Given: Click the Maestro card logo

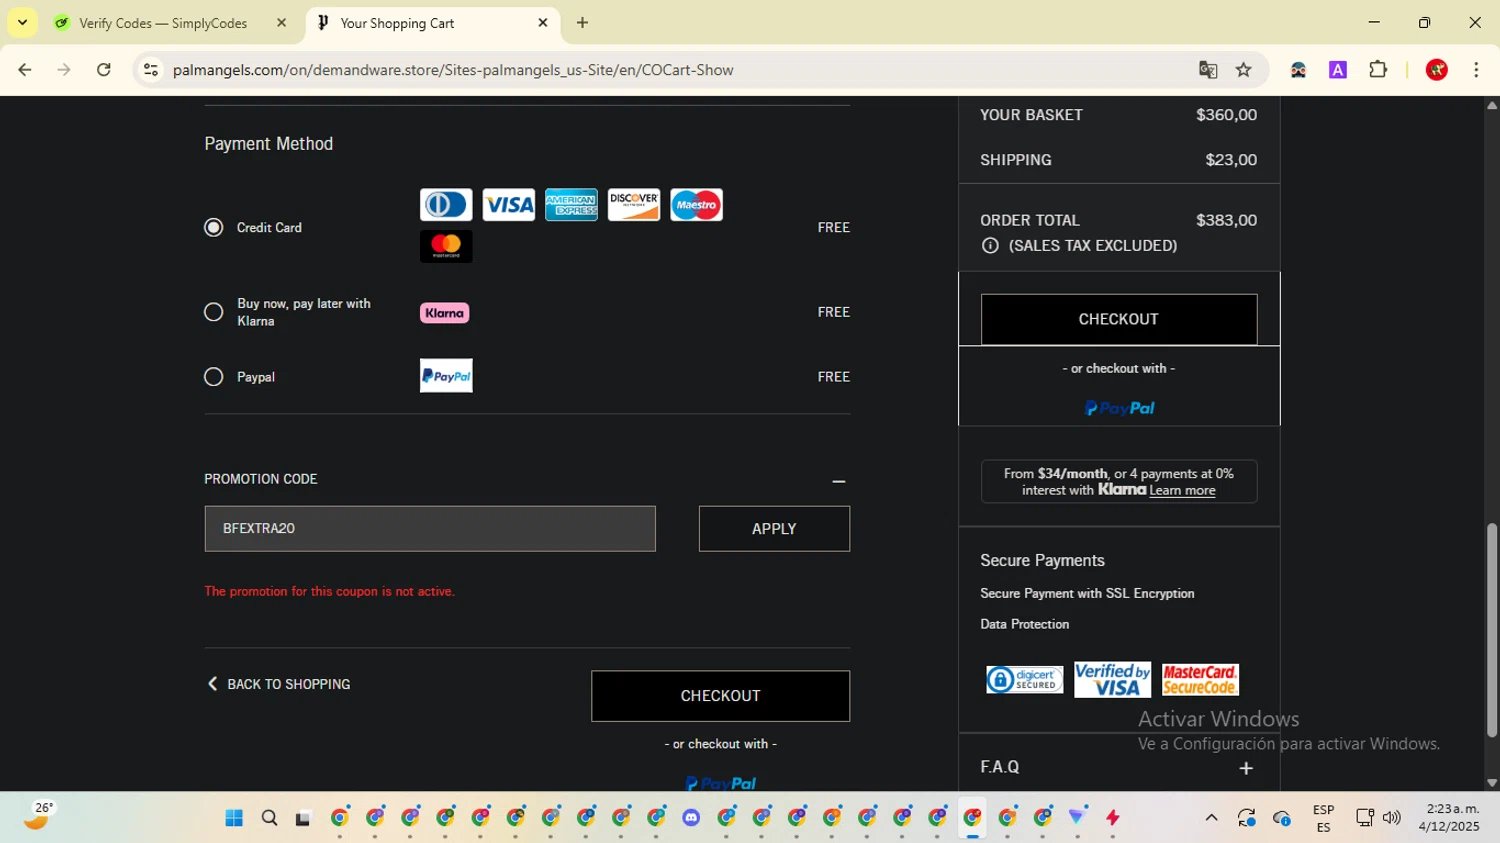Looking at the screenshot, I should (x=697, y=205).
